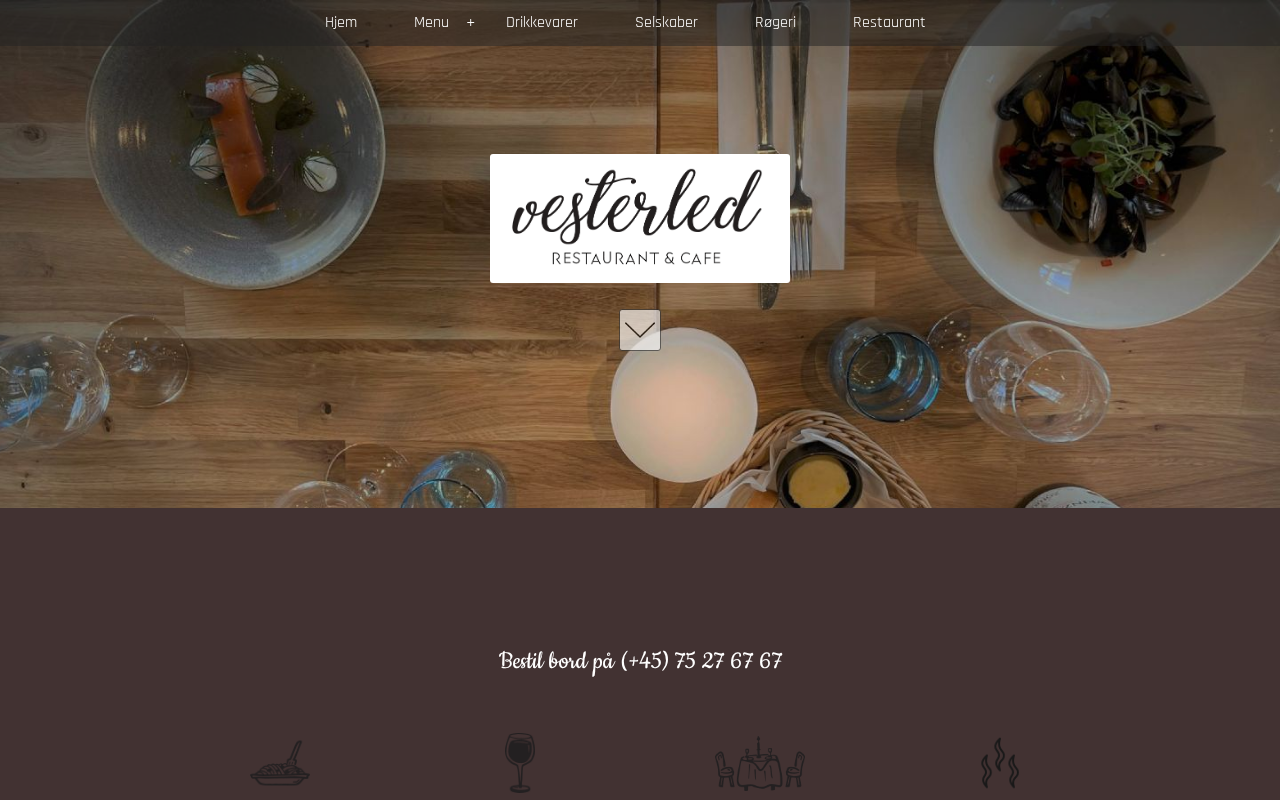Click the Vesterled Restaurant & Cafe logo
Viewport: 1280px width, 800px height.
pos(640,218)
